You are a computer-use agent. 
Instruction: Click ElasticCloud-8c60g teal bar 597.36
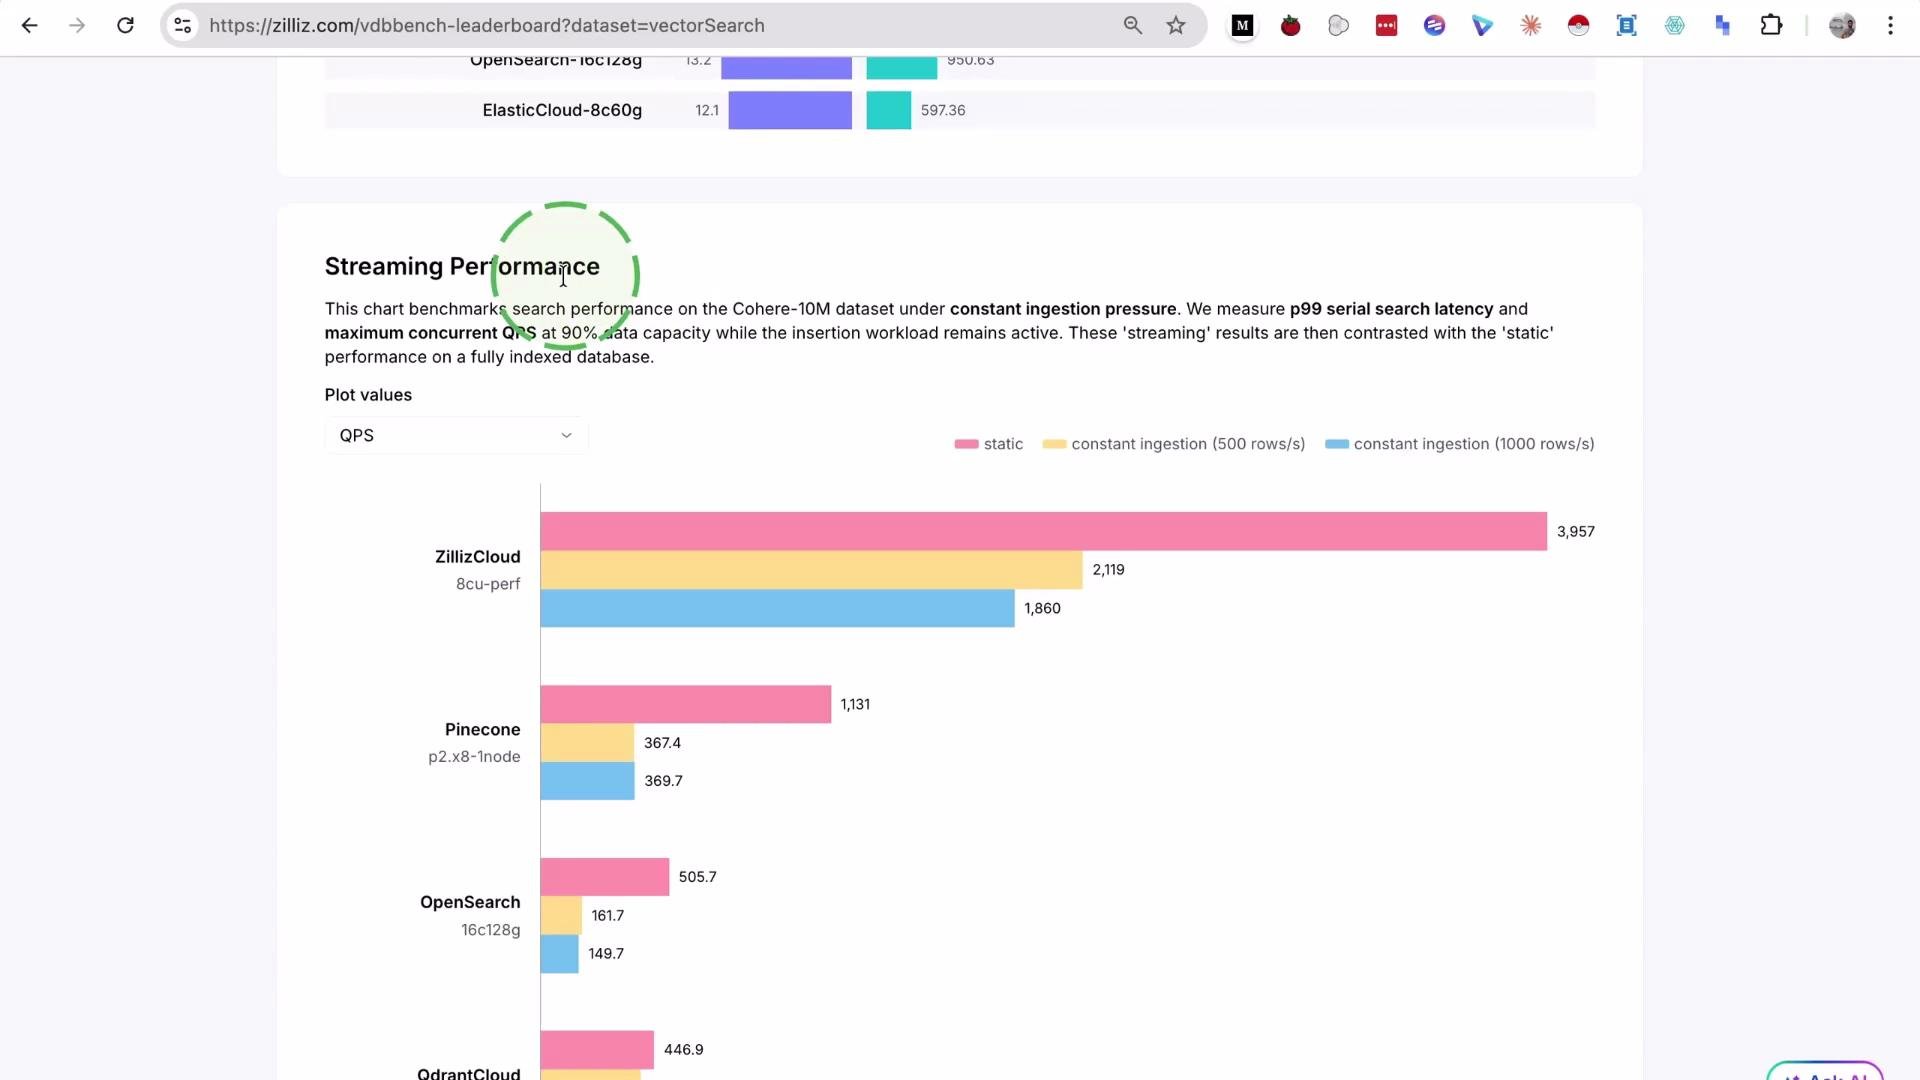pyautogui.click(x=888, y=110)
